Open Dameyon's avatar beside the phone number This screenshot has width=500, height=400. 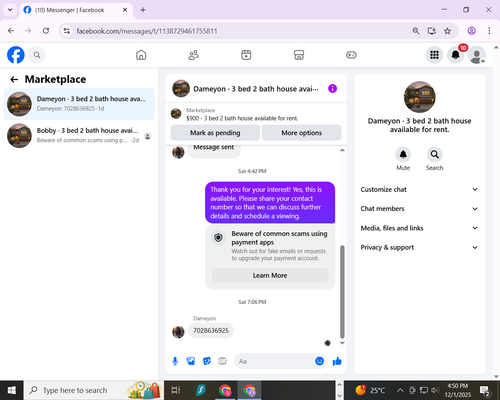tap(178, 332)
